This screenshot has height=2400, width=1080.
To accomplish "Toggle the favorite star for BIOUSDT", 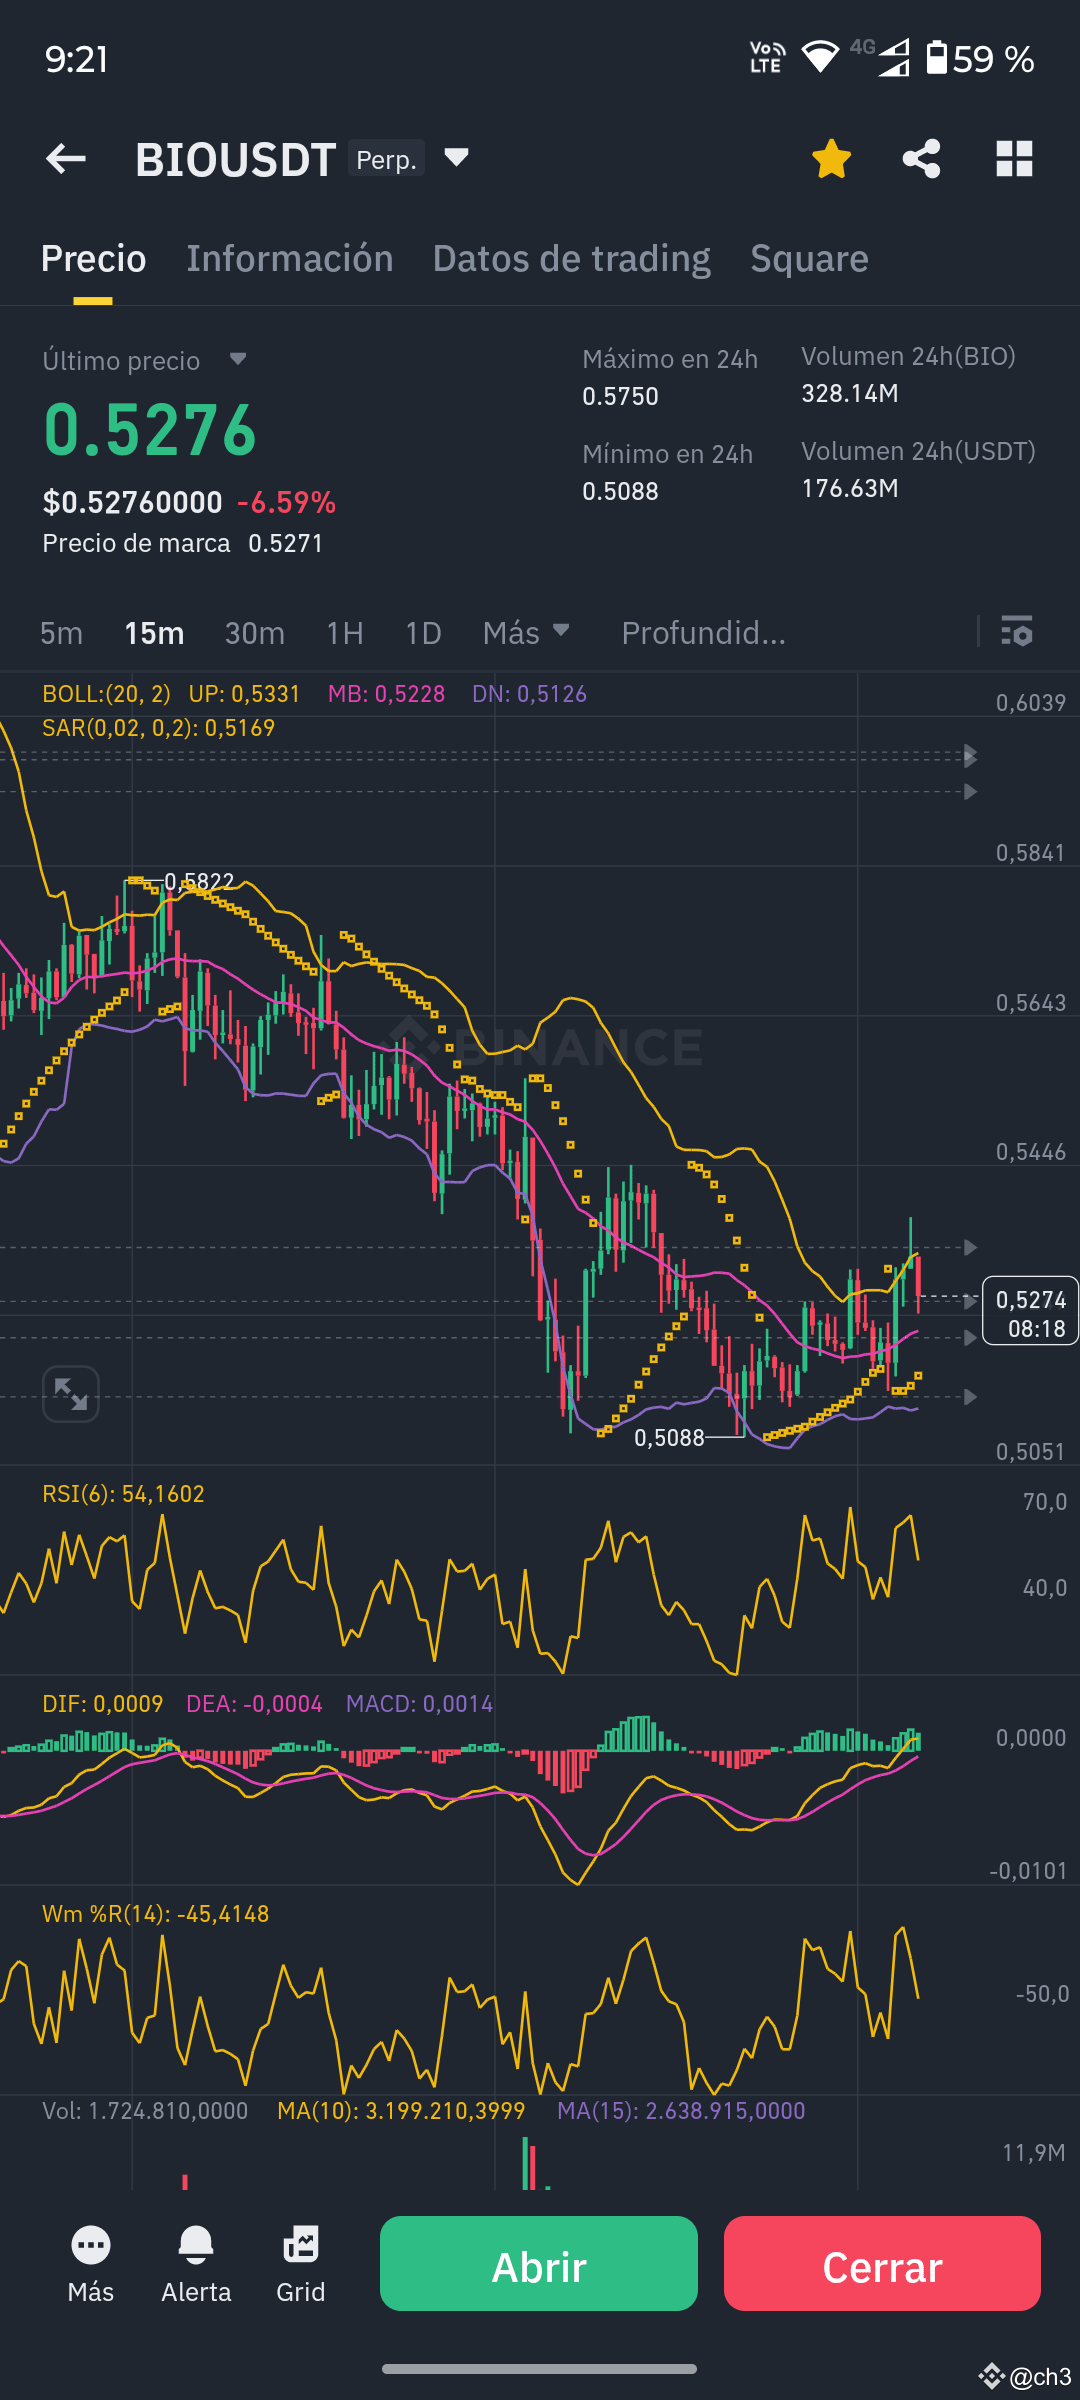I will click(x=831, y=158).
